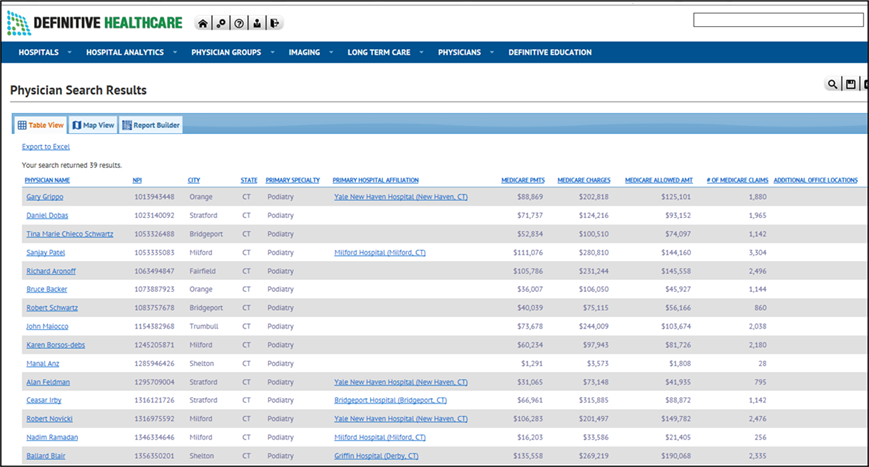Open physician Sanjay Patel's profile
This screenshot has height=467, width=869.
click(x=45, y=253)
